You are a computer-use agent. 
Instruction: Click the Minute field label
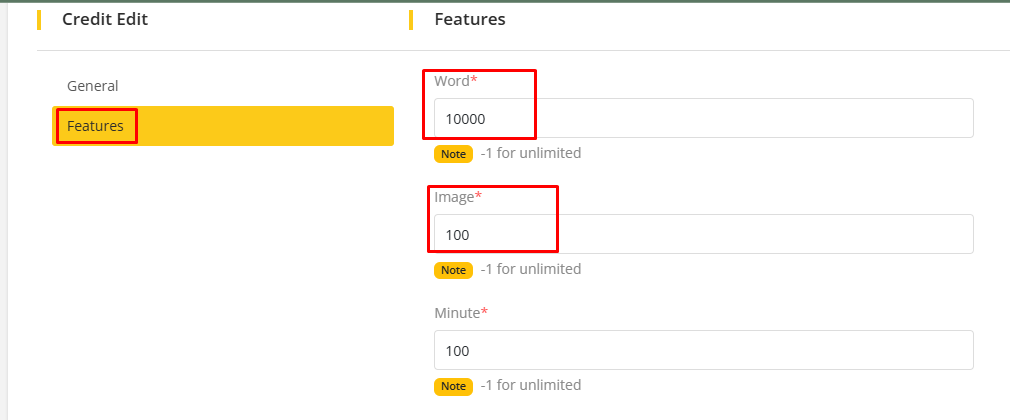point(457,313)
